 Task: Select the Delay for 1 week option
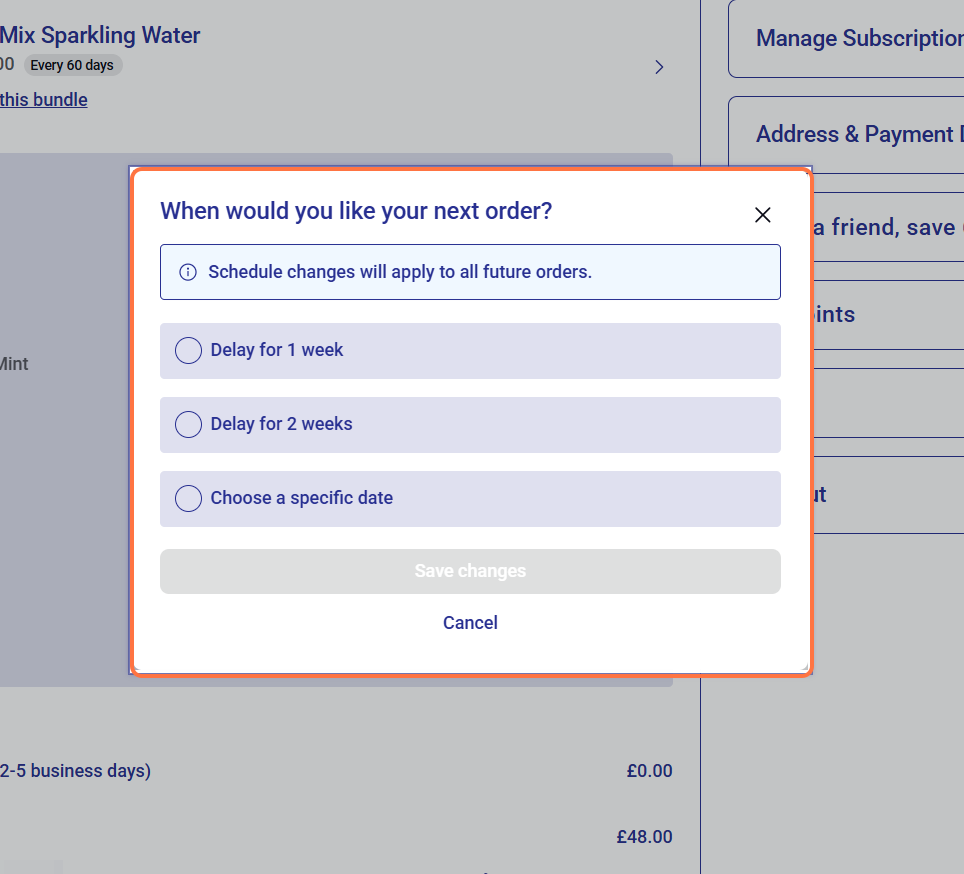pos(189,351)
